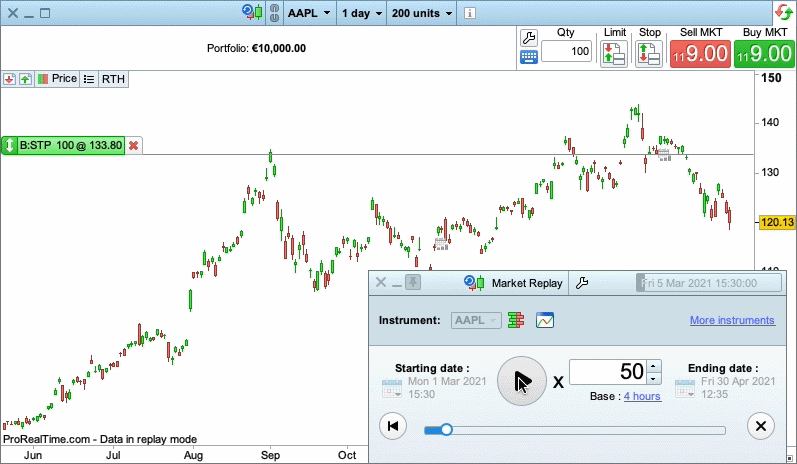Click the green up arrow chart icon
The image size is (797, 464).
coord(25,79)
